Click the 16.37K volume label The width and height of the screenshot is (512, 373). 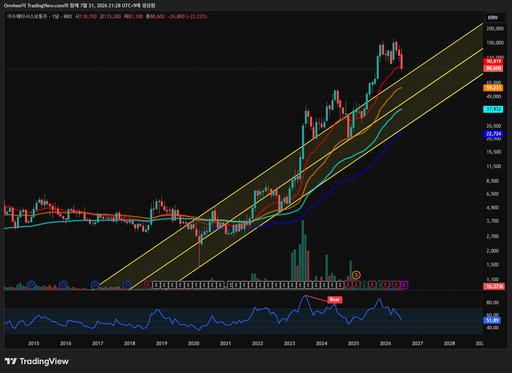tap(494, 286)
